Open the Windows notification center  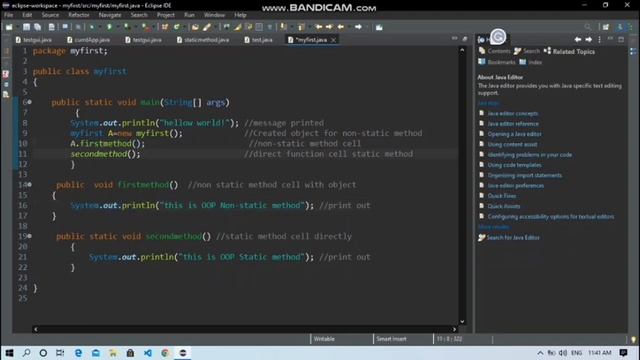pyautogui.click(x=623, y=353)
